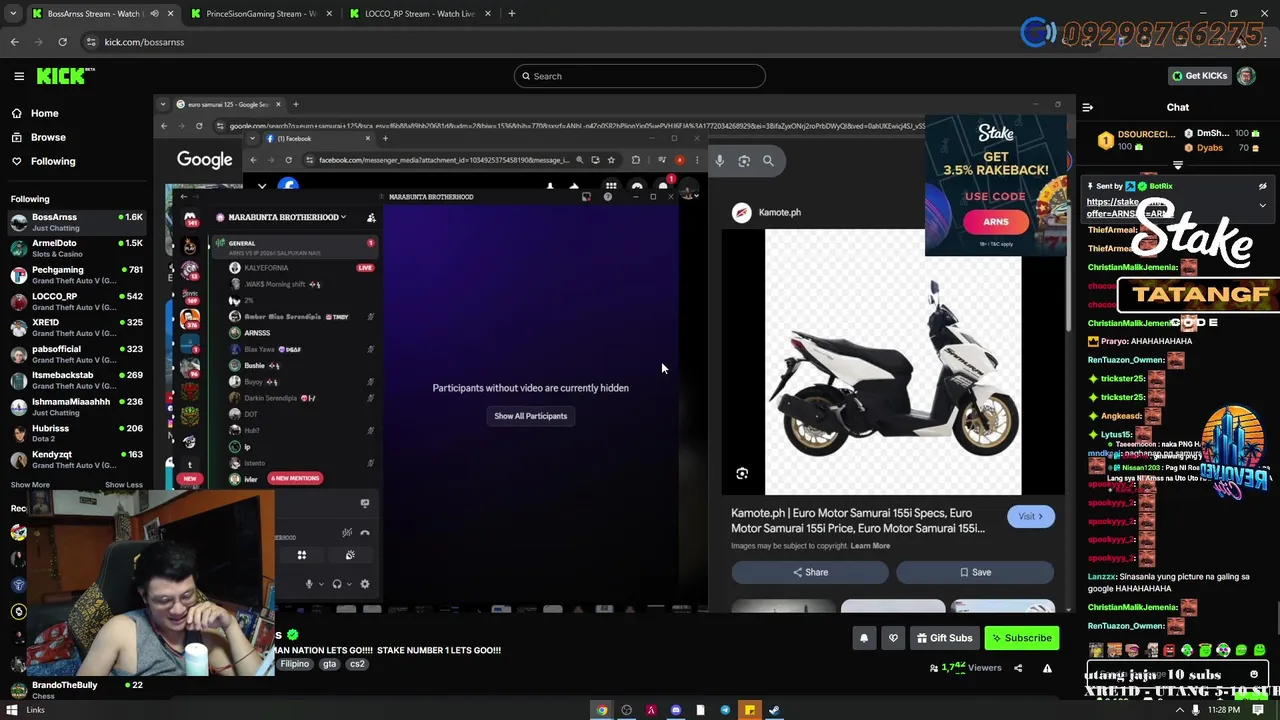Open Discord microphone options arrow
The height and width of the screenshot is (720, 1280).
320,584
